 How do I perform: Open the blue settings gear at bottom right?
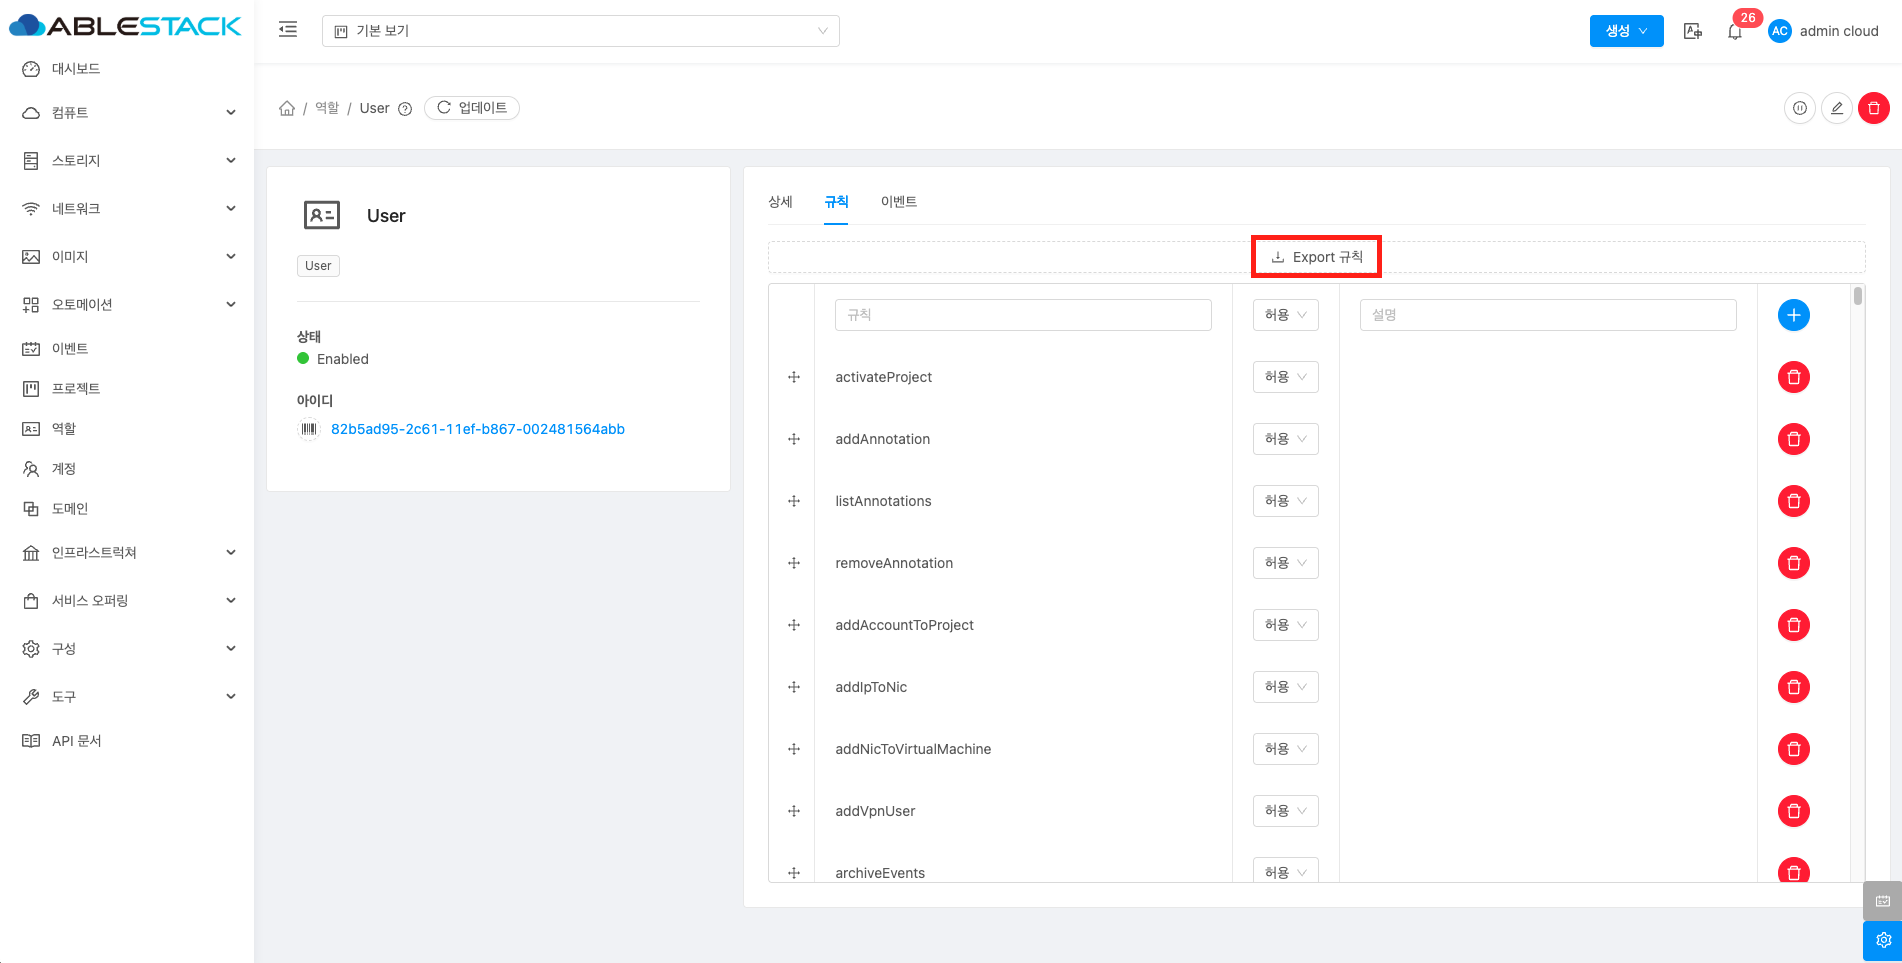pyautogui.click(x=1882, y=940)
